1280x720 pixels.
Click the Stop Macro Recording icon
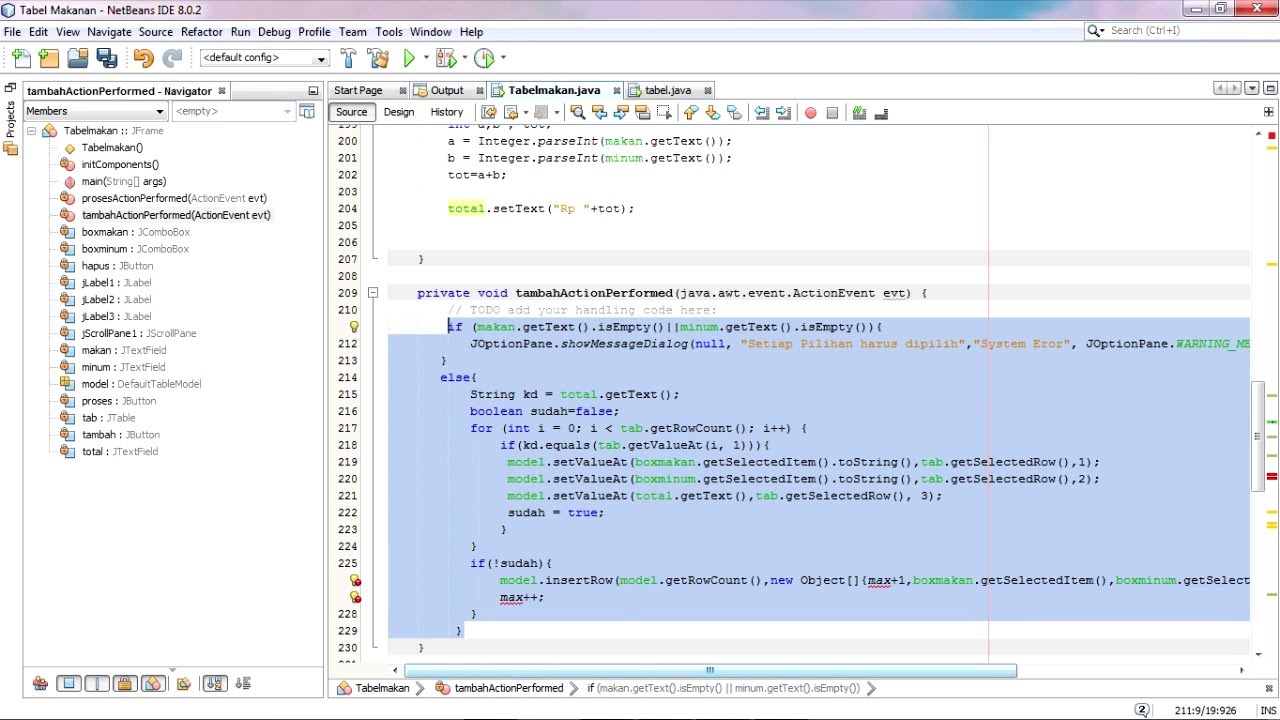[x=832, y=112]
